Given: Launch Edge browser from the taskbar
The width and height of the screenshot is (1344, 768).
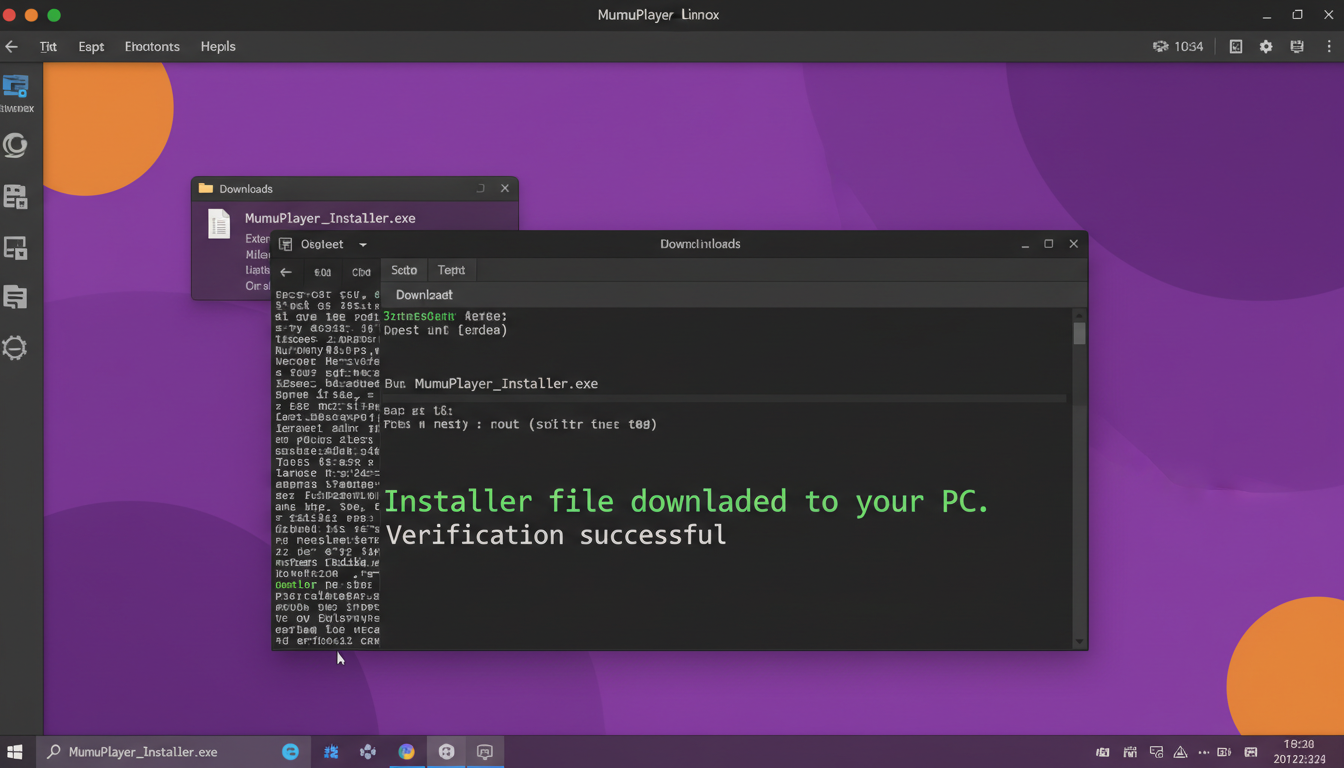Looking at the screenshot, I should point(290,752).
